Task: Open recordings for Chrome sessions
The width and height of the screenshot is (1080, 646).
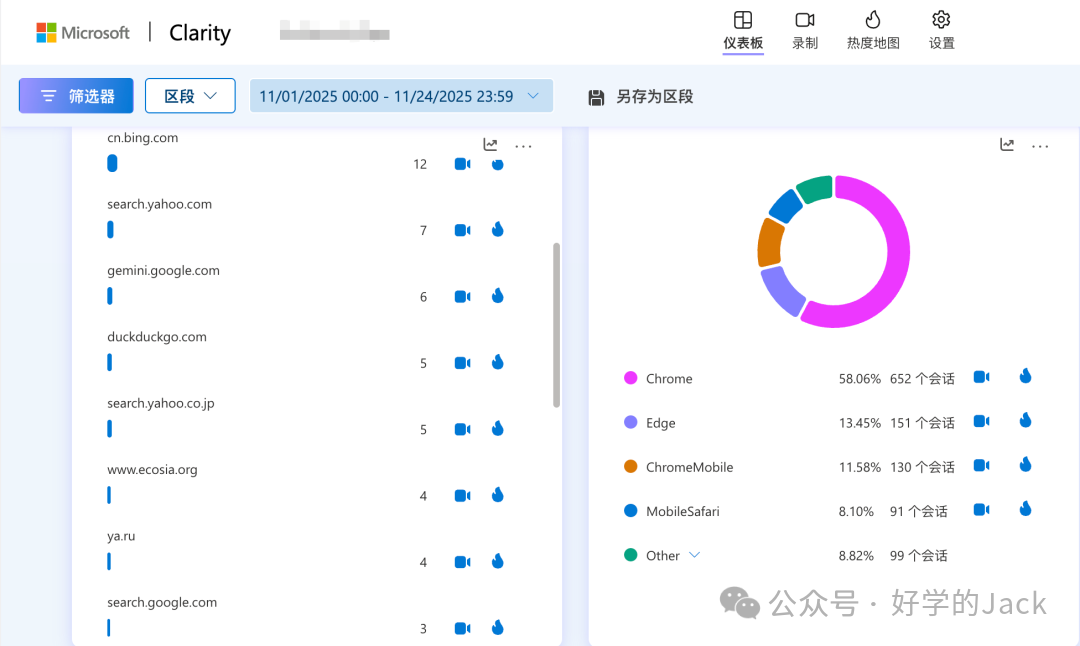Action: click(x=982, y=377)
